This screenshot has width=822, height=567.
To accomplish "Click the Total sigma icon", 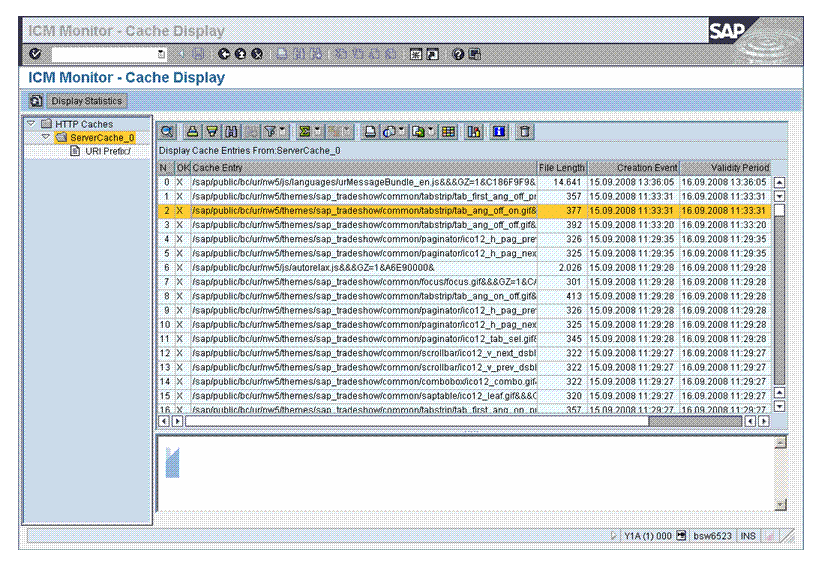I will coord(304,132).
